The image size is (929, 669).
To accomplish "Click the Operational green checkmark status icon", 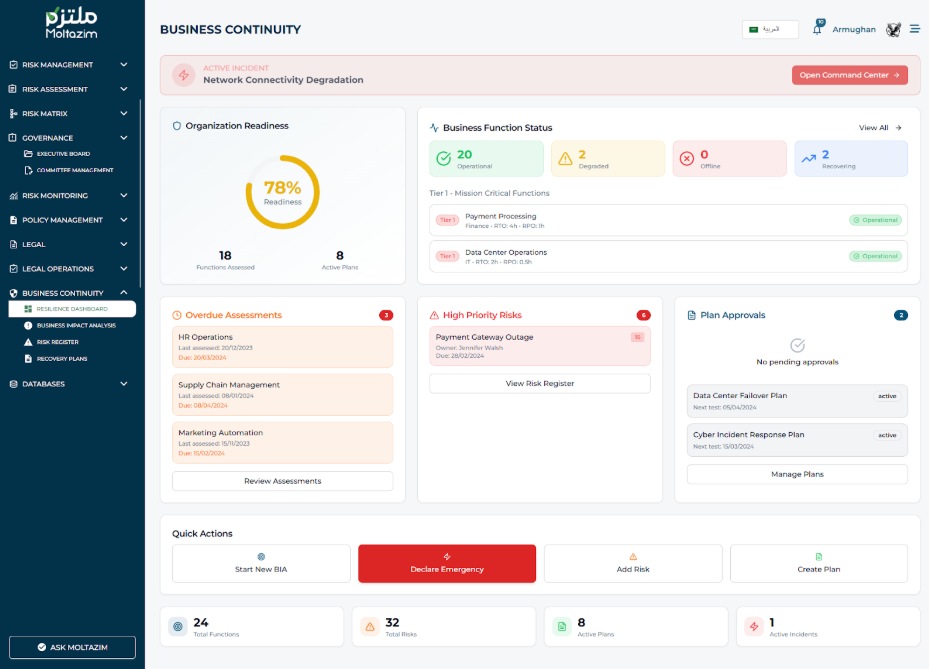I will coord(443,158).
